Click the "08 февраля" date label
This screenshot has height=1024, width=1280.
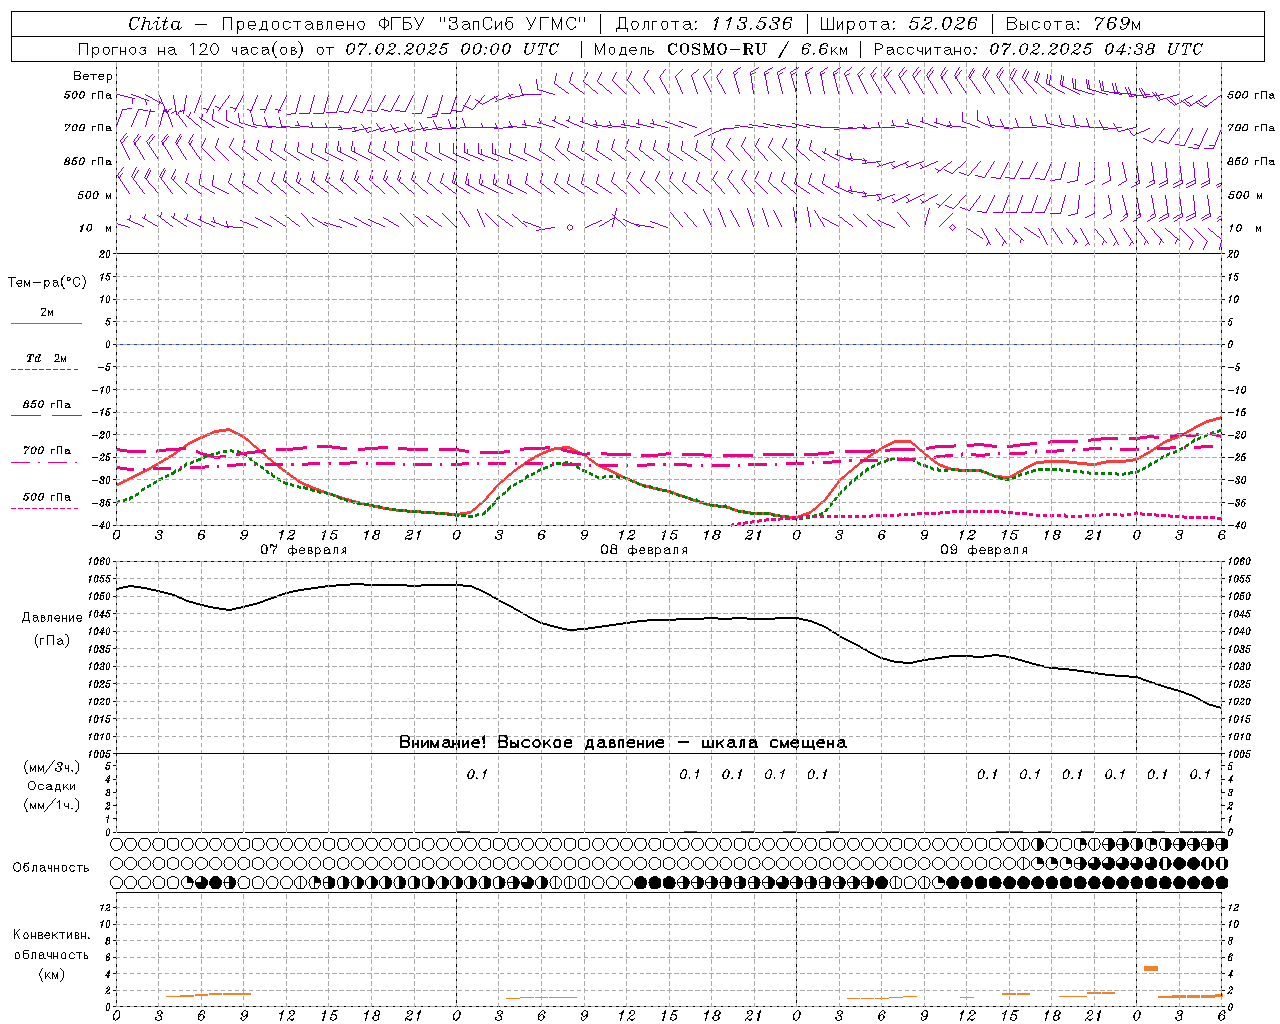pos(644,550)
